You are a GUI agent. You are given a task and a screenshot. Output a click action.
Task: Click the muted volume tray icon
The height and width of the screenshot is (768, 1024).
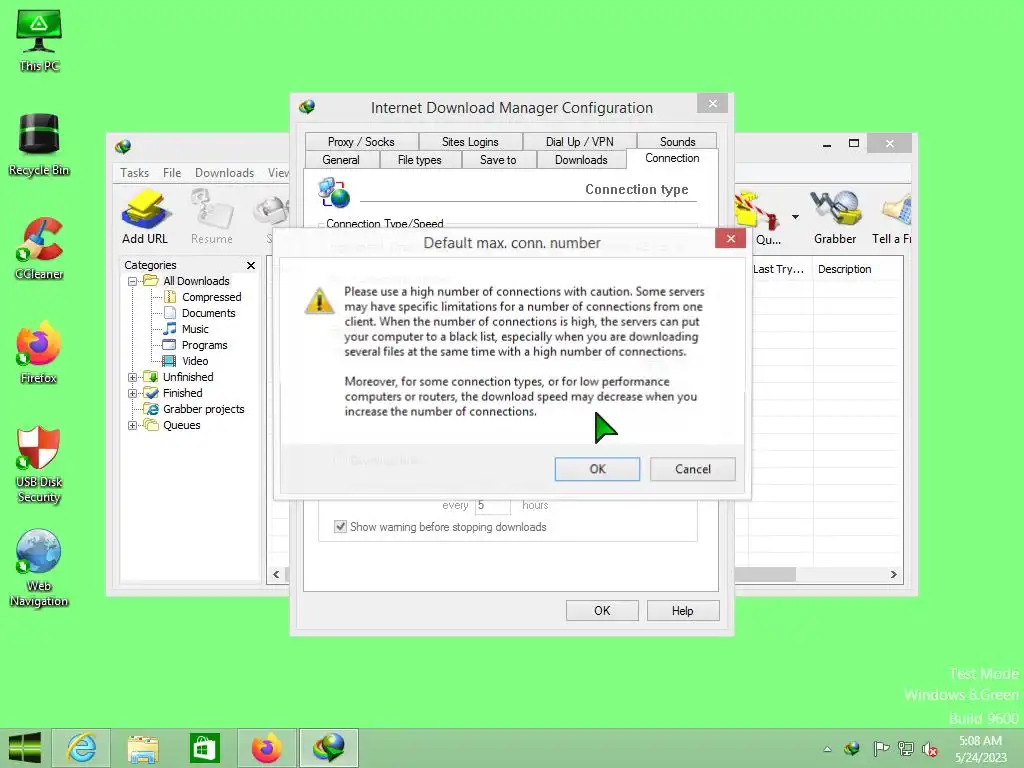coord(929,749)
